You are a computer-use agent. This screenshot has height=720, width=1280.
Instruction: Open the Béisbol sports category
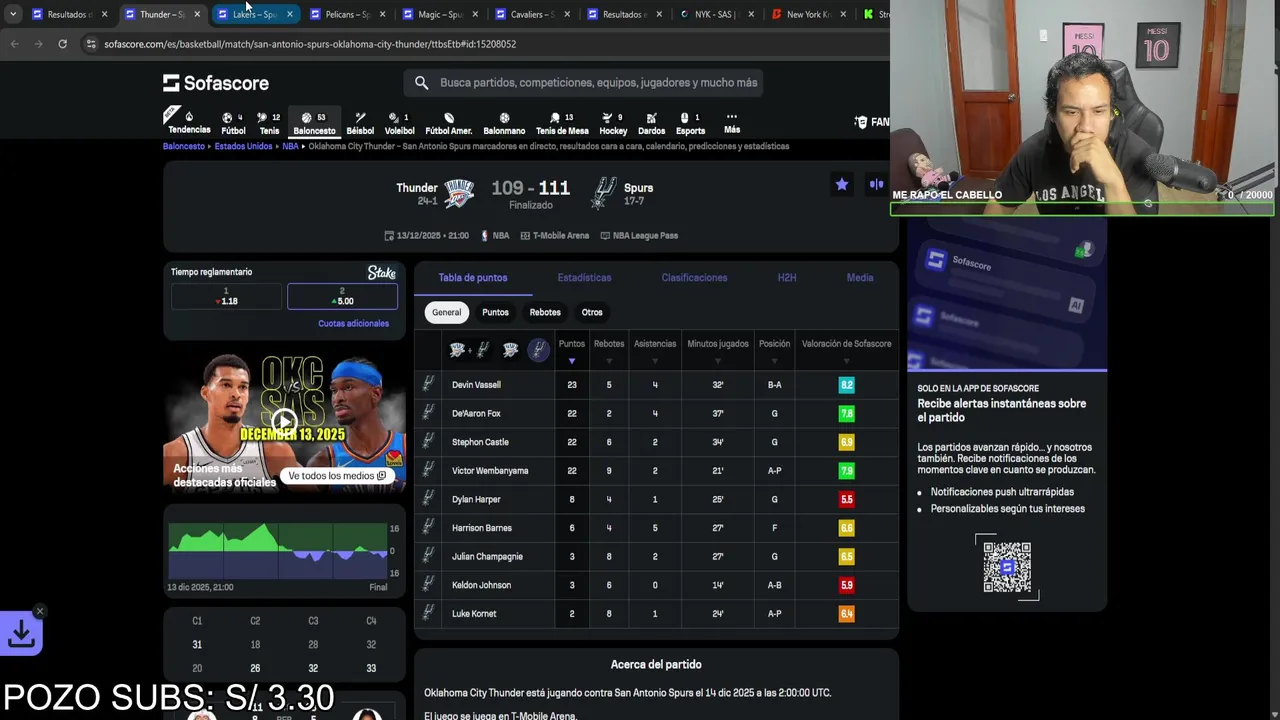point(360,123)
